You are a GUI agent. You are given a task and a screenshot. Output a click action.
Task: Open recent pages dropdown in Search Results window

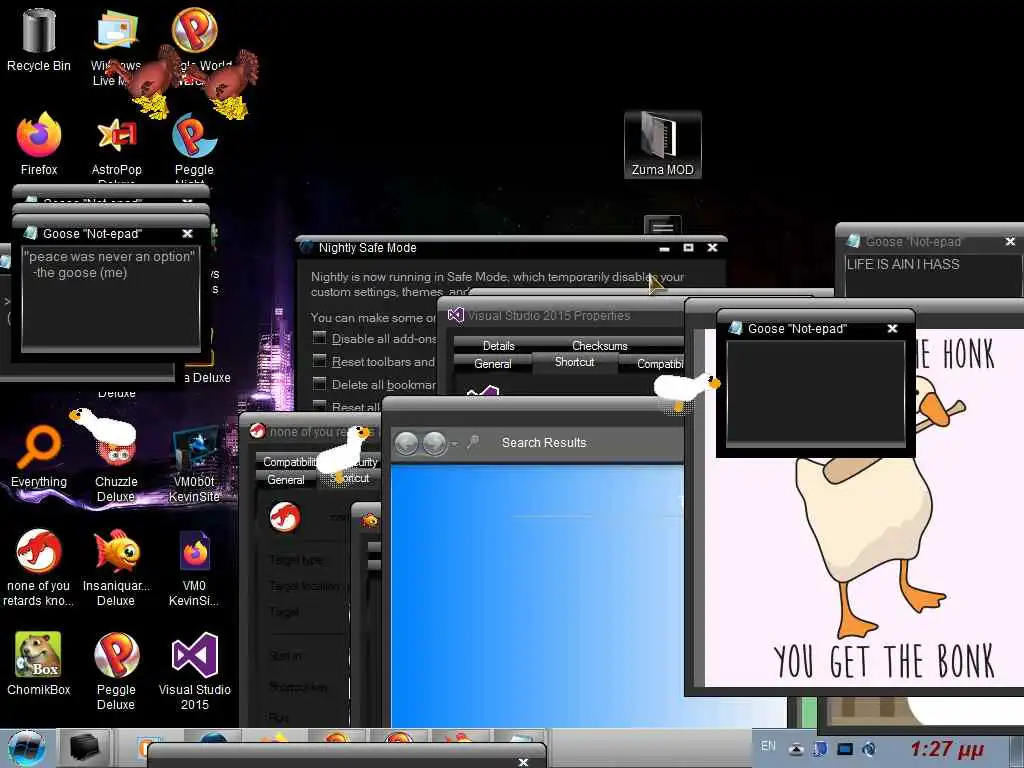453,444
